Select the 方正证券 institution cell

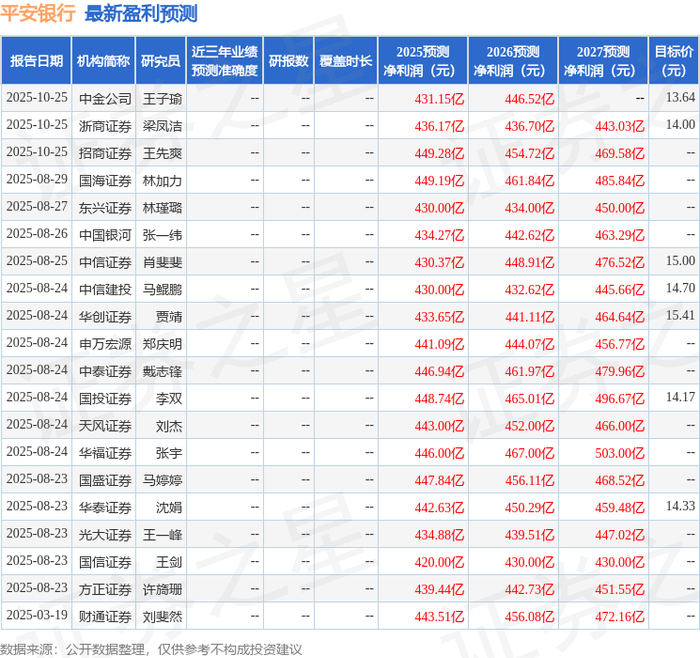point(105,589)
